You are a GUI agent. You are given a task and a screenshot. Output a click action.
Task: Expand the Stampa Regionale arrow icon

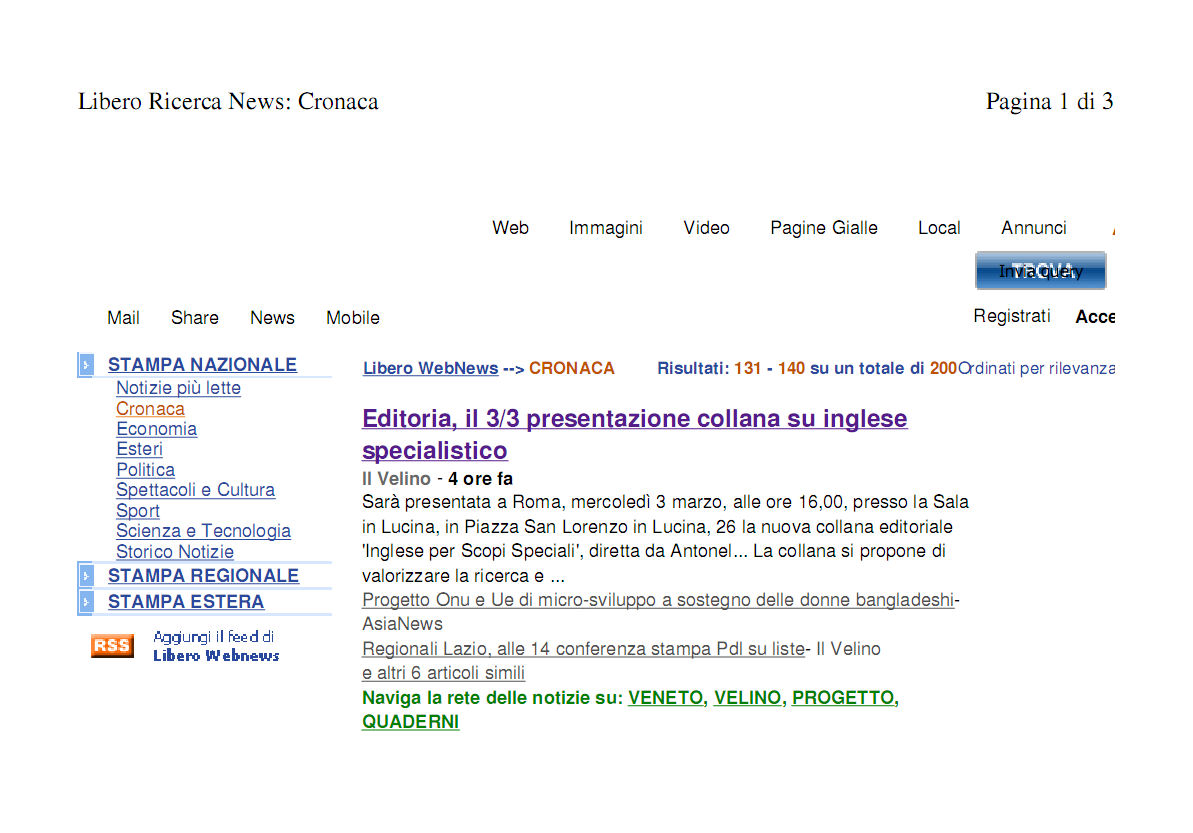click(86, 576)
